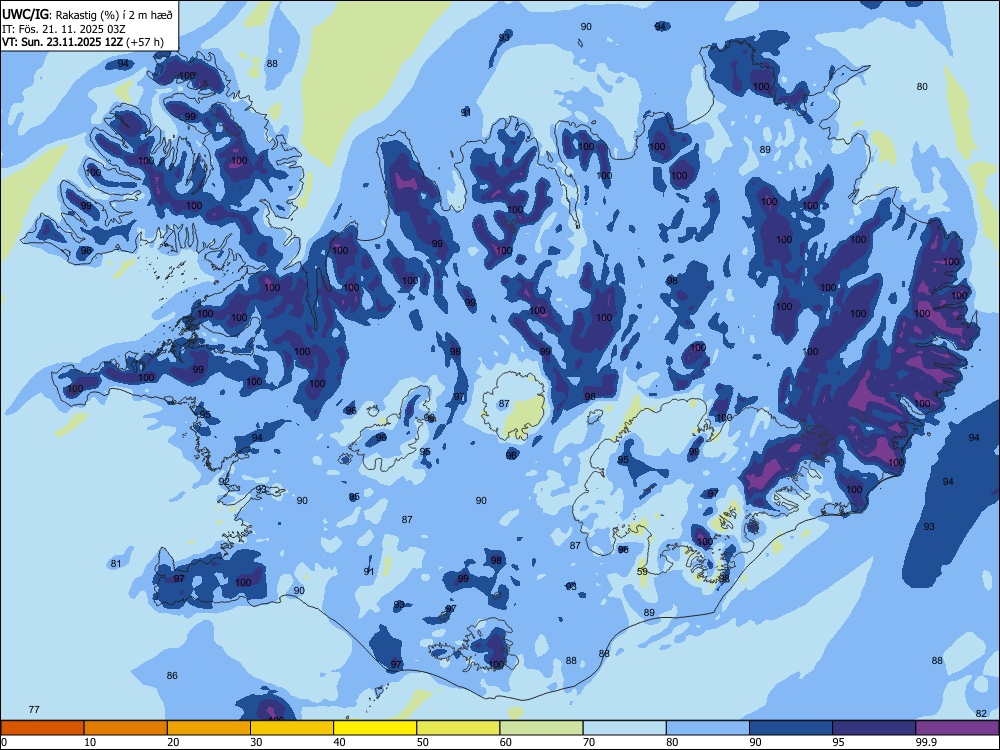Click the humidity value '82' on the map
The height and width of the screenshot is (750, 1000).
coord(981,713)
